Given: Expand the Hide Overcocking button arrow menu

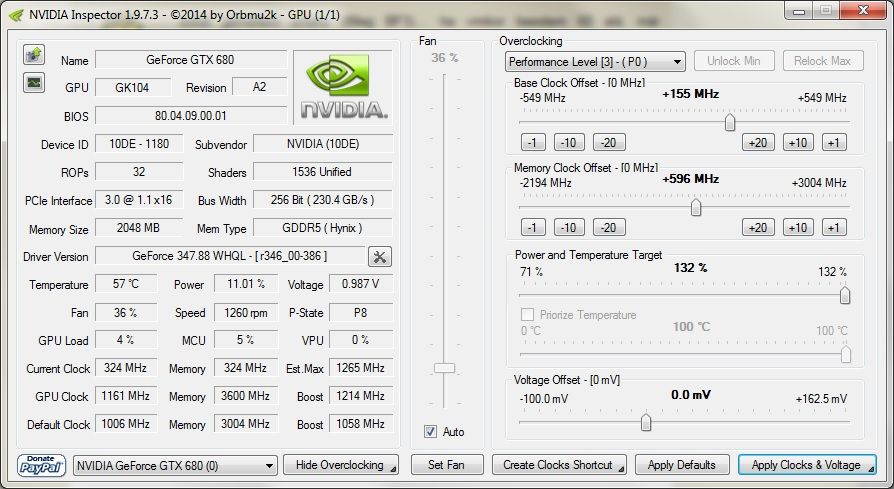Looking at the screenshot, I should [x=393, y=469].
